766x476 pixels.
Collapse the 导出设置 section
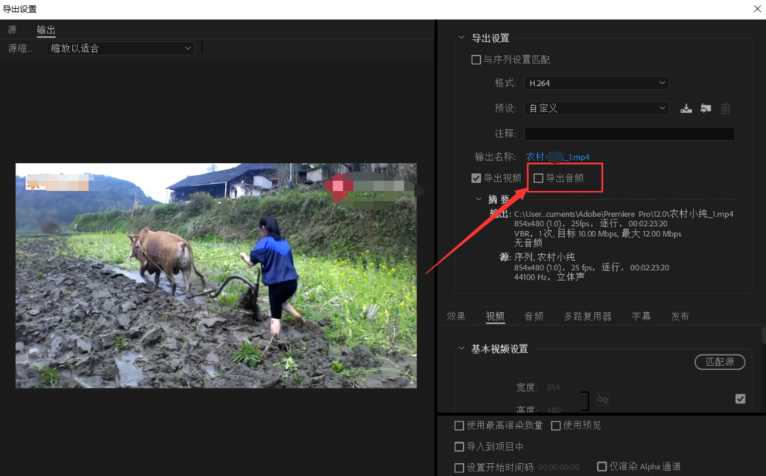pos(462,38)
